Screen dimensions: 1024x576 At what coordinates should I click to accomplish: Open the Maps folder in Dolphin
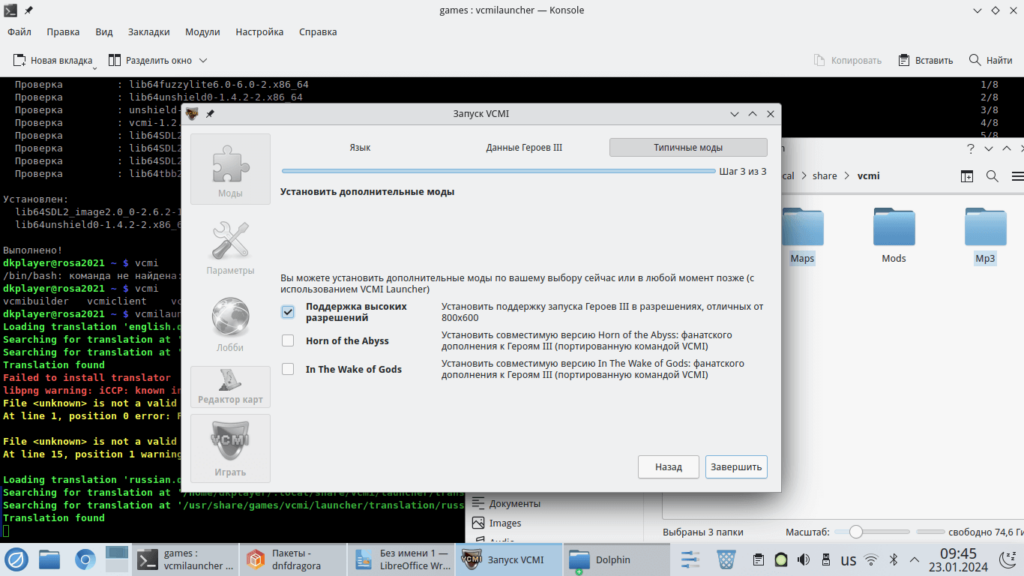(802, 236)
